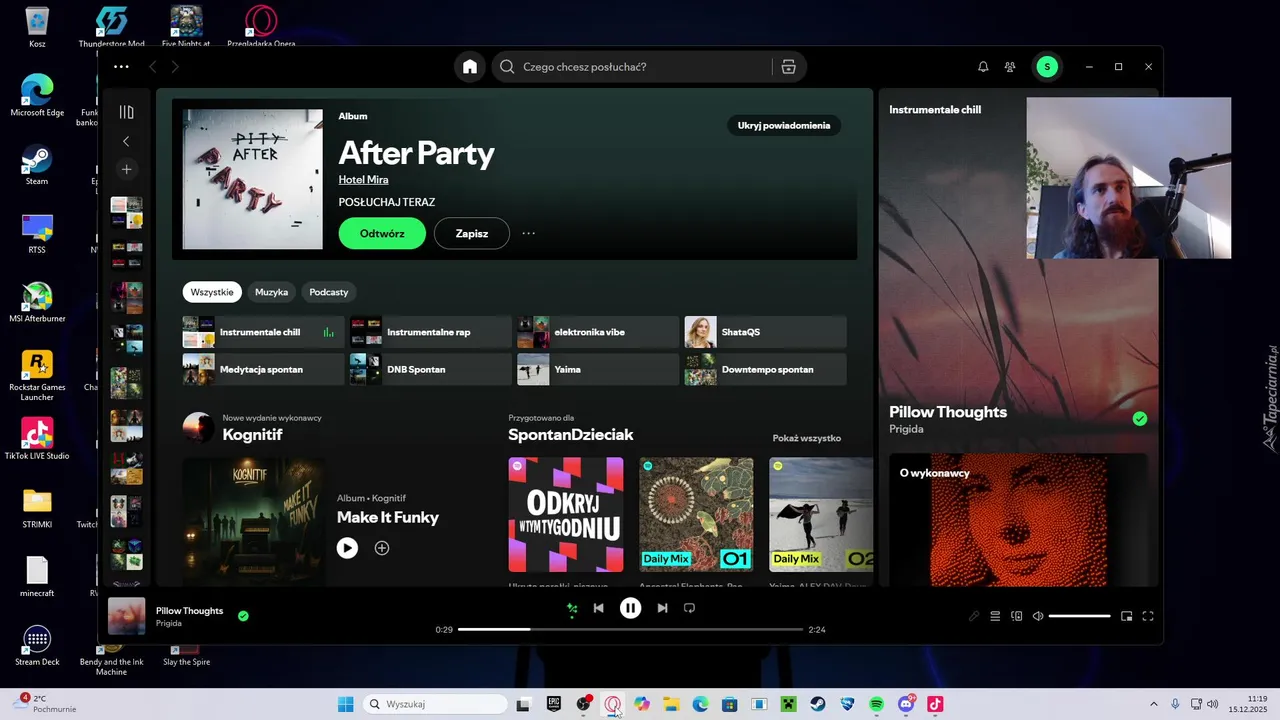
Task: Skip to the previous track
Action: click(598, 608)
